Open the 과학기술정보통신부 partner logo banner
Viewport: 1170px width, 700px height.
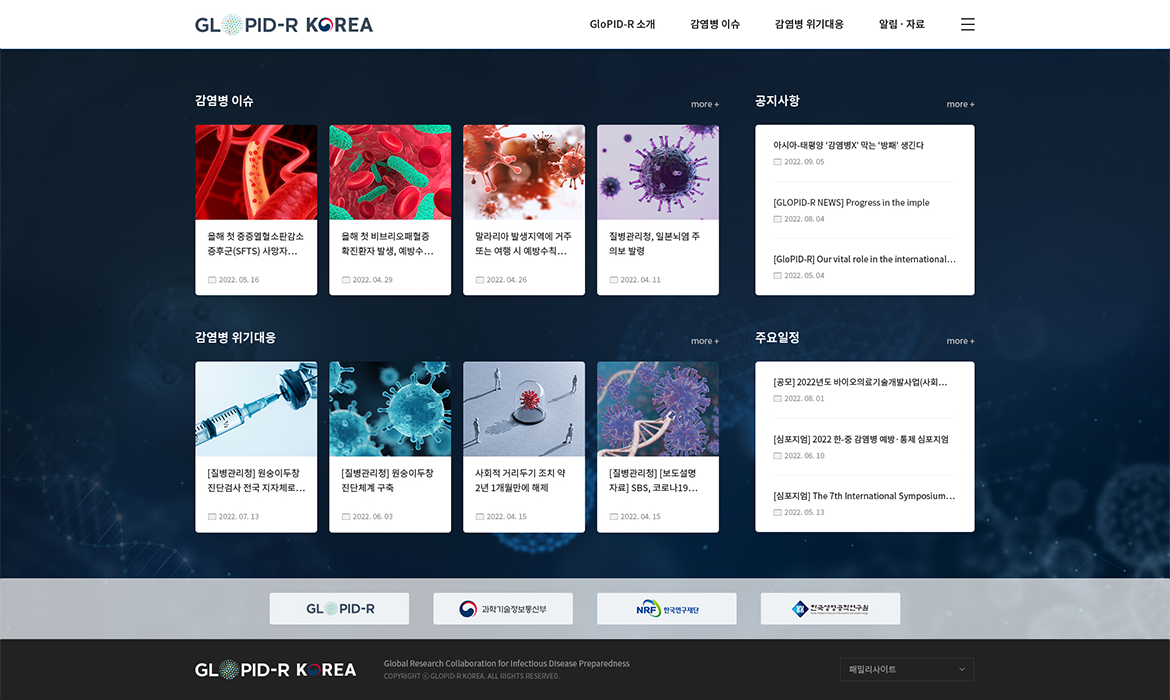(x=503, y=609)
